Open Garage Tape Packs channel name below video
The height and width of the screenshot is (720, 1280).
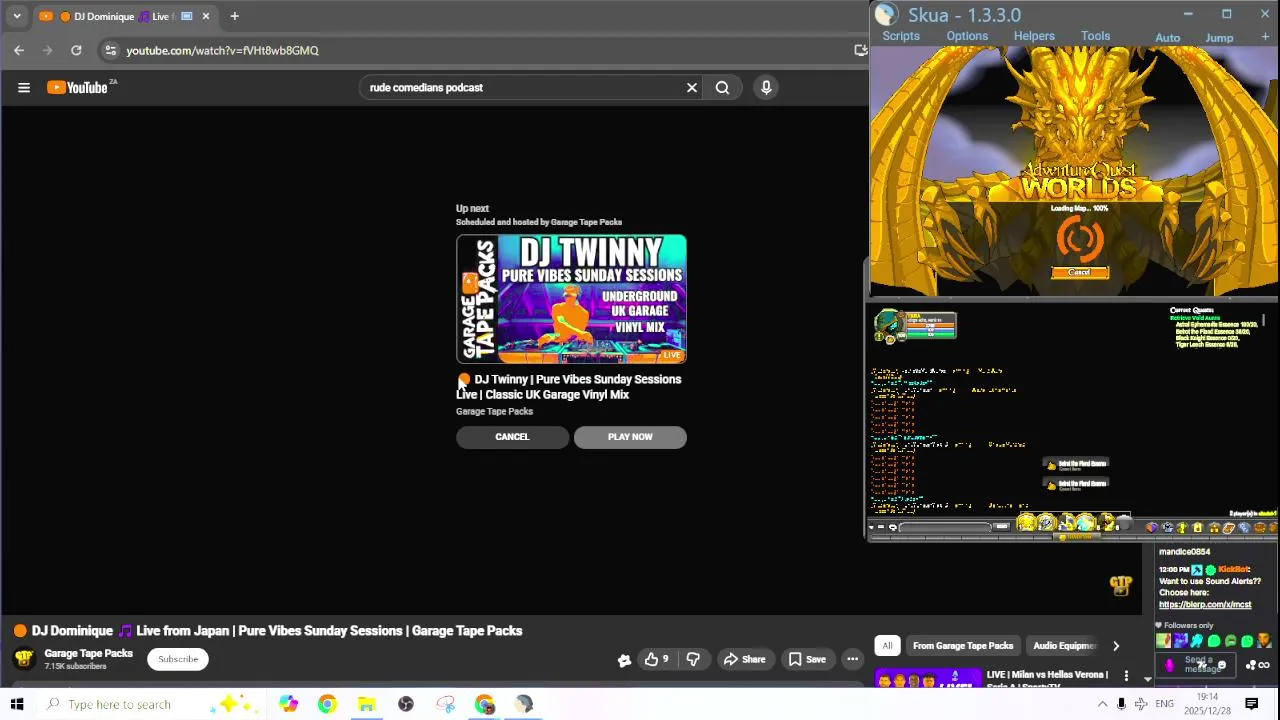coord(88,654)
